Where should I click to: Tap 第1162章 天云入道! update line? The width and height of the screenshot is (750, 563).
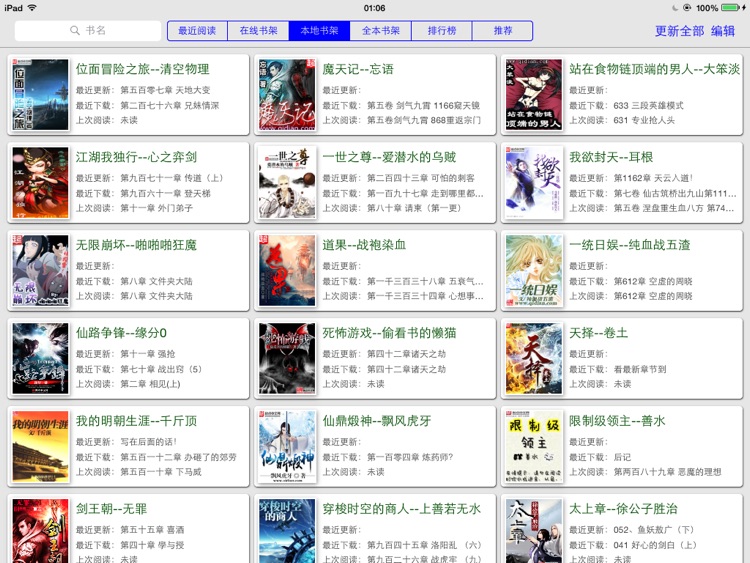pyautogui.click(x=653, y=178)
